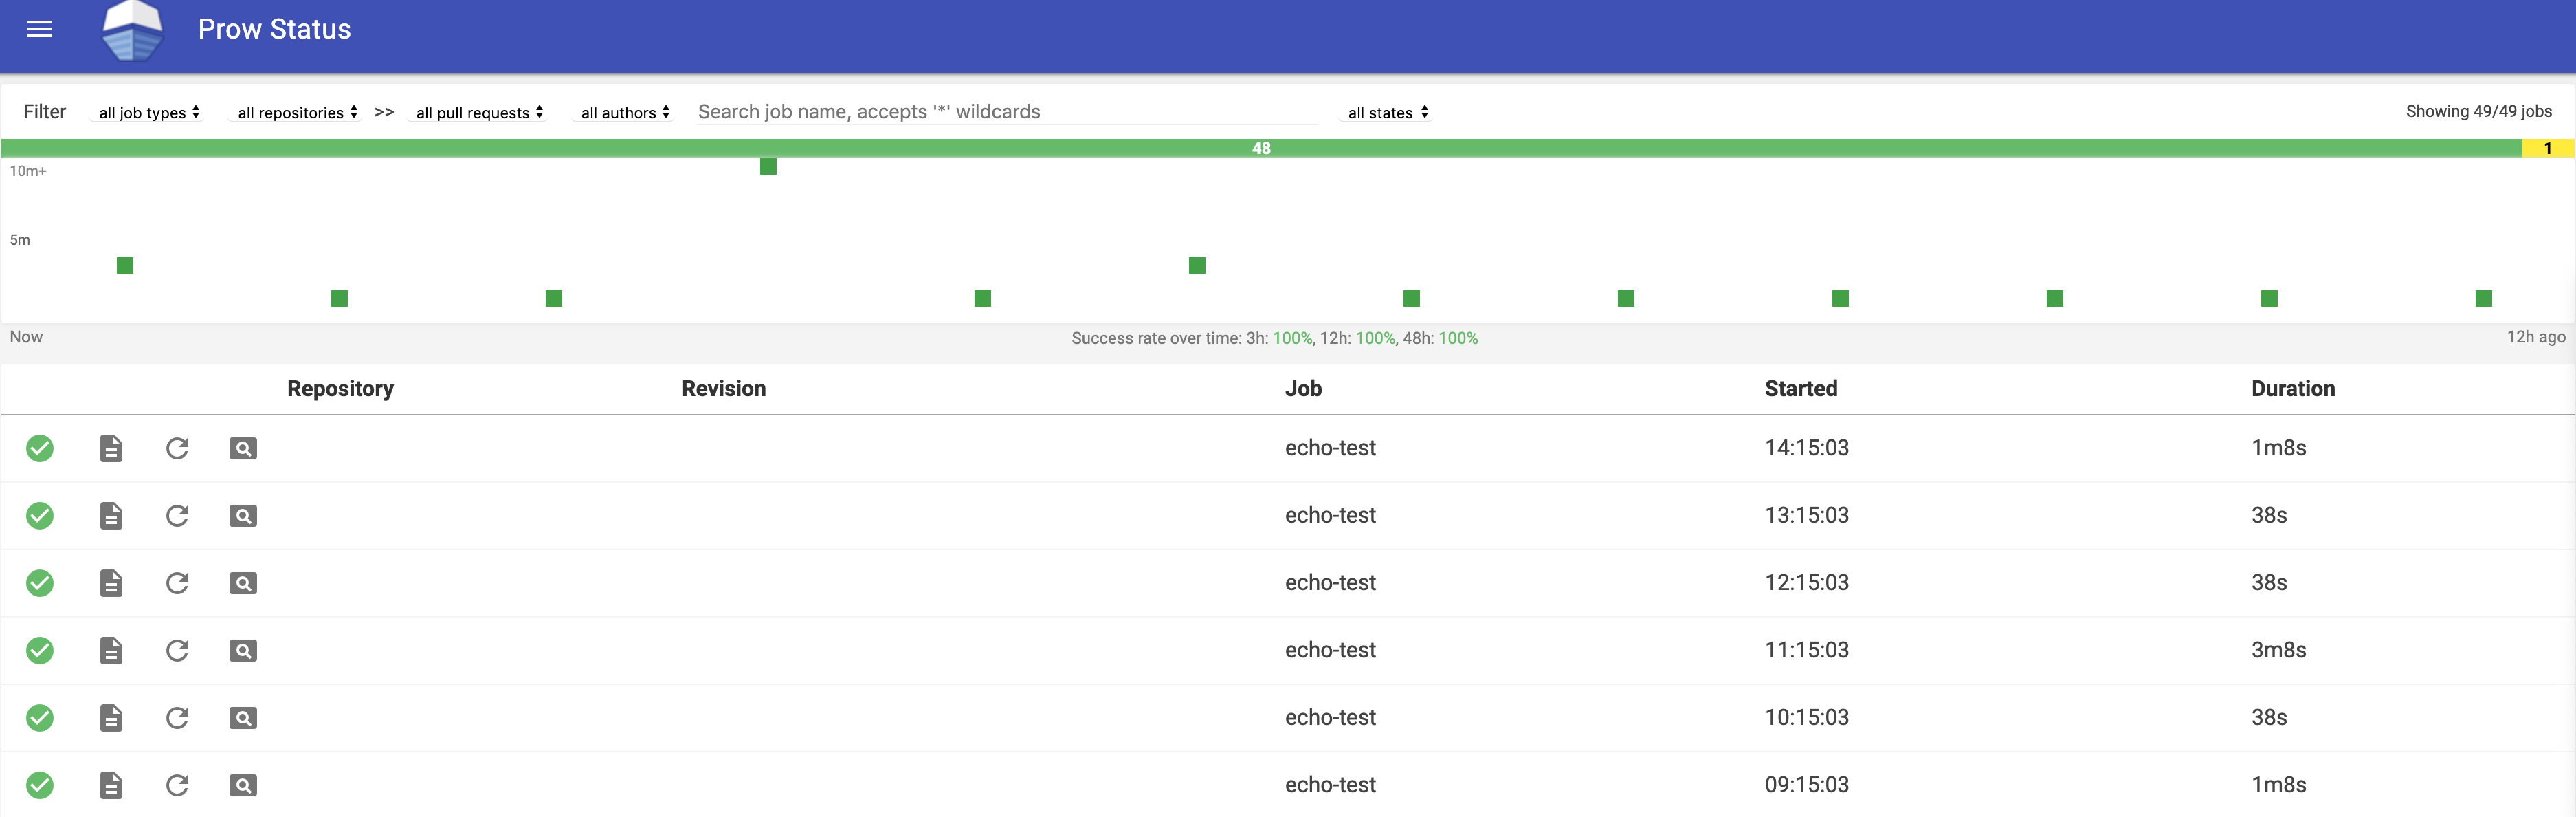The width and height of the screenshot is (2576, 817).
Task: Click the Revision column header
Action: point(724,389)
